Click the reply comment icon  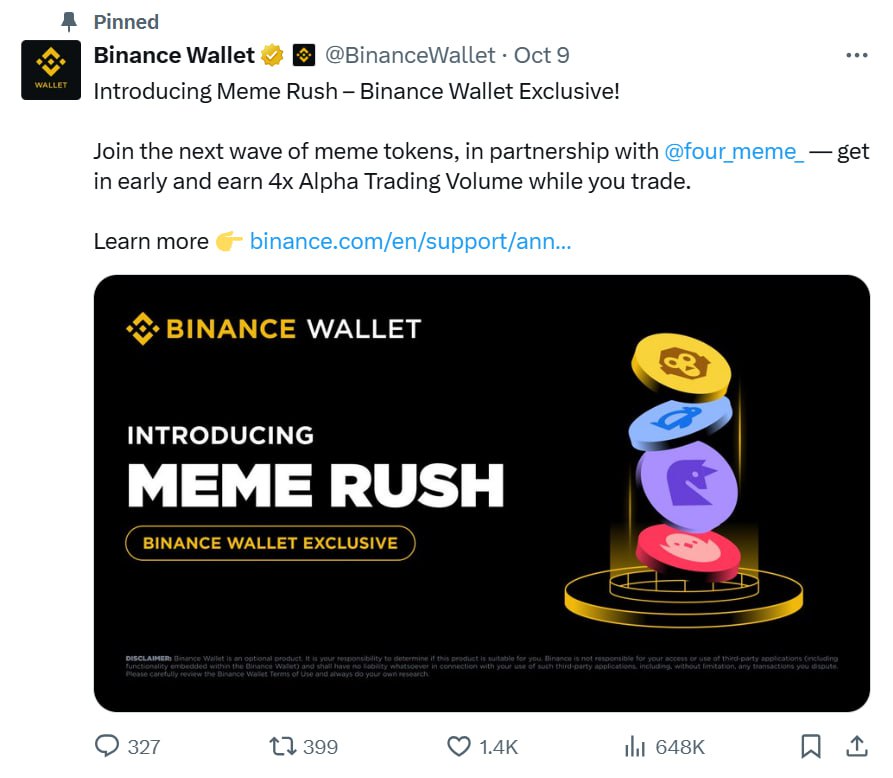(107, 746)
